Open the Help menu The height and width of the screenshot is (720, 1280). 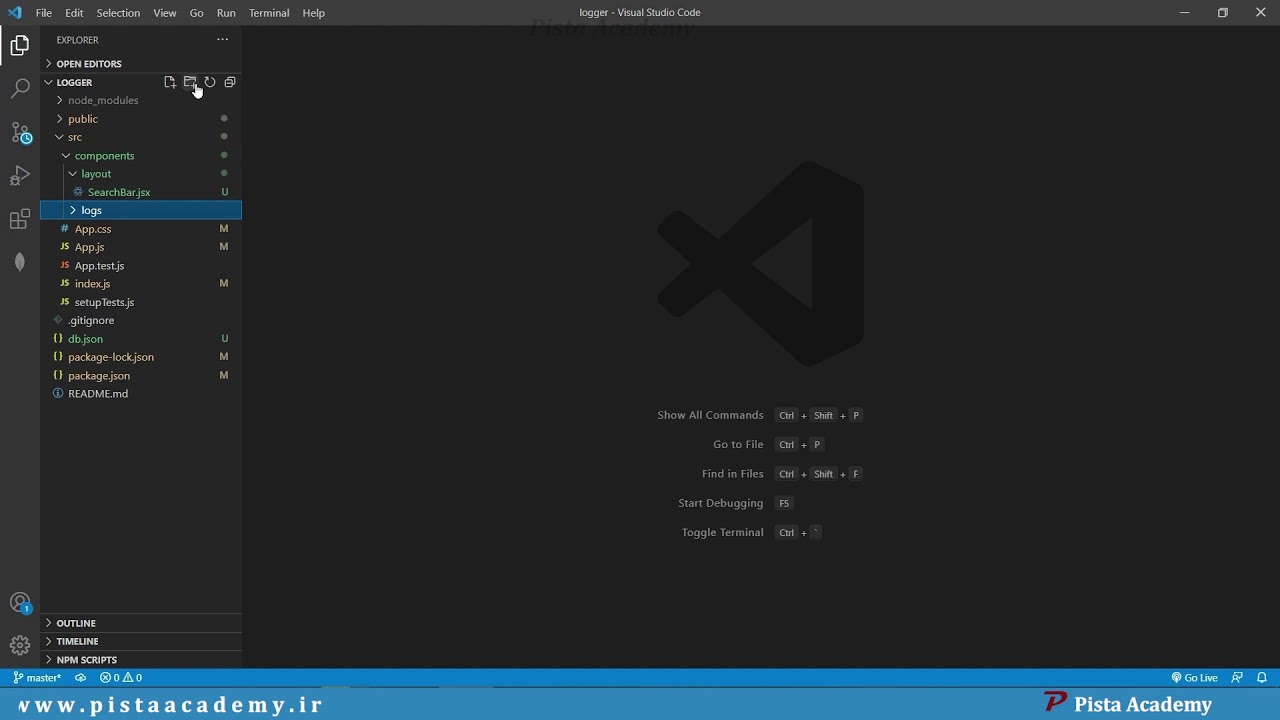pyautogui.click(x=314, y=13)
